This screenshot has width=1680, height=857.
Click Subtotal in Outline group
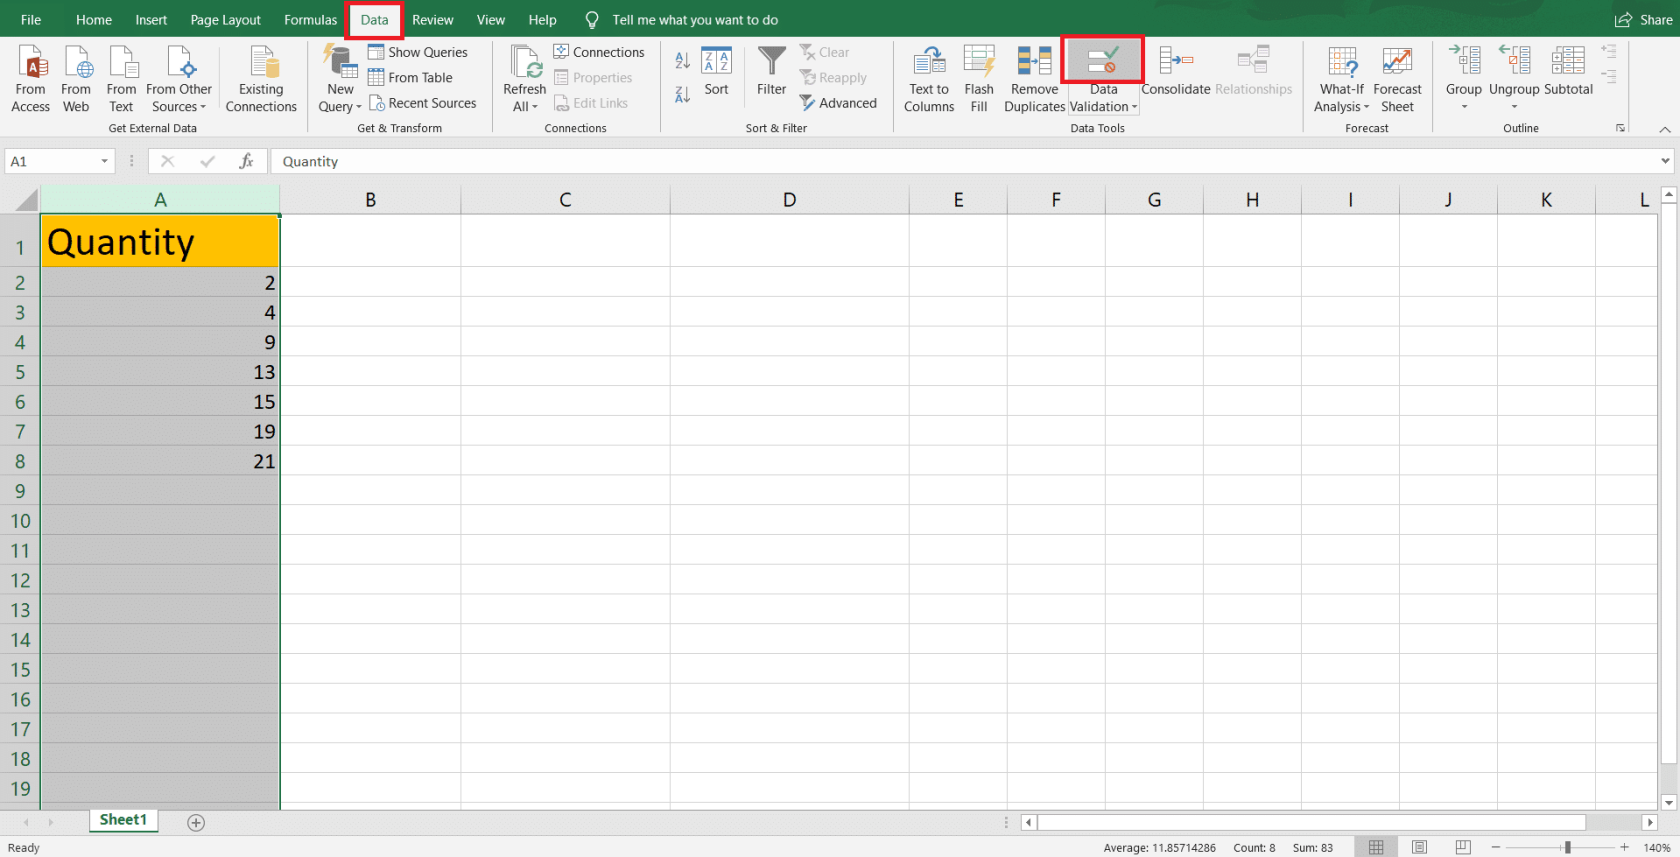(1568, 71)
